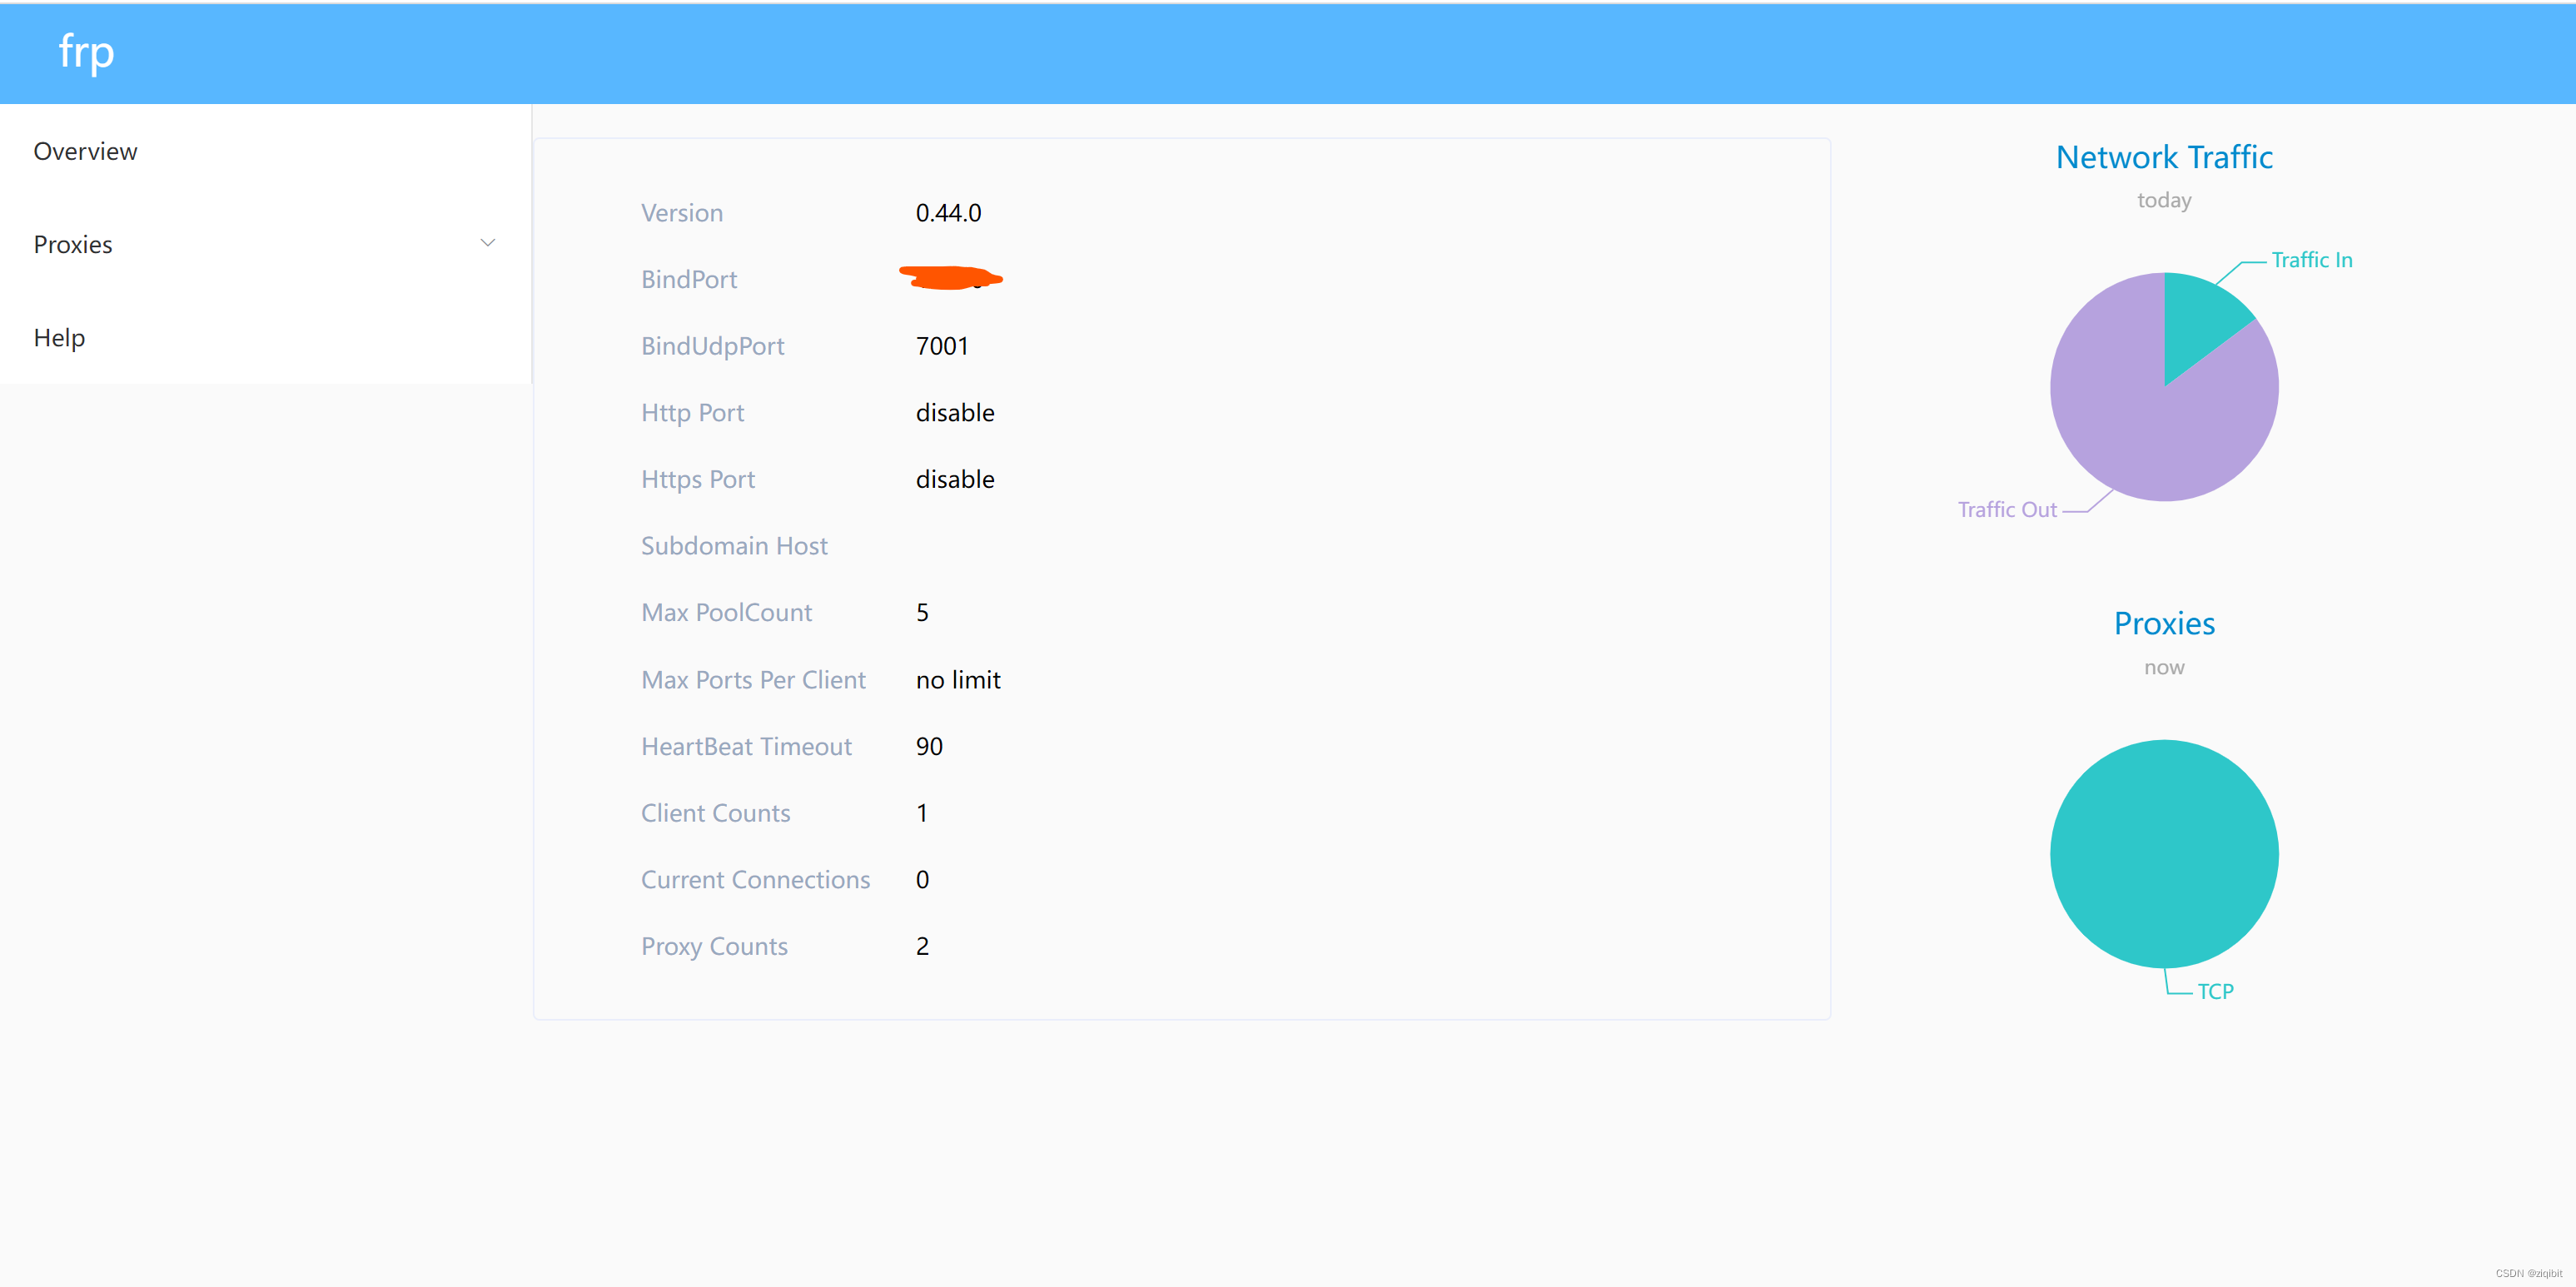Click the TCP proxies pie chart
The height and width of the screenshot is (1287, 2576).
(2164, 853)
